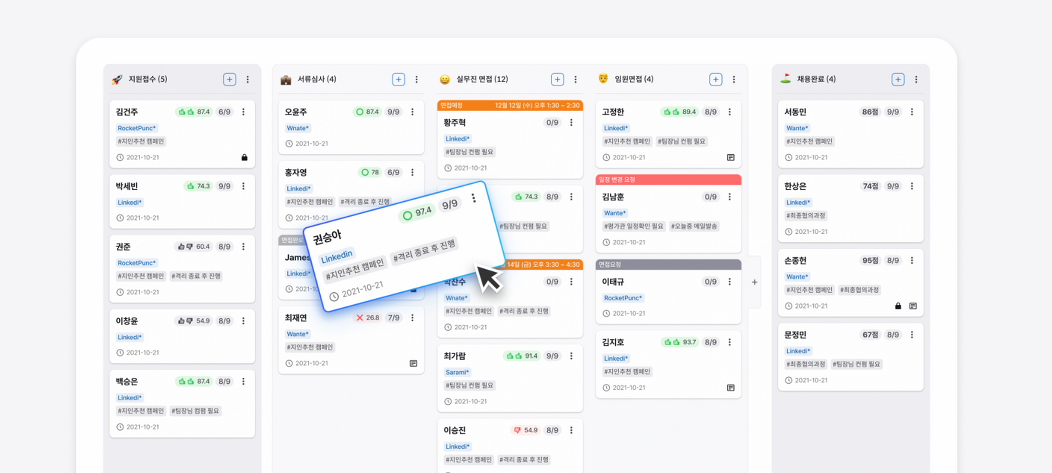Screen dimensions: 1052x473
Task: Open more options on 서동민 card
Action: point(912,112)
